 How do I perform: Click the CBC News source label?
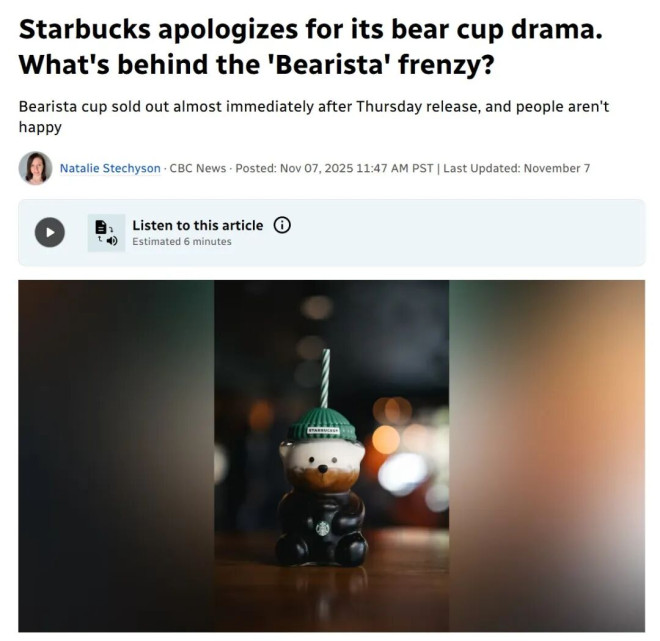[x=198, y=168]
